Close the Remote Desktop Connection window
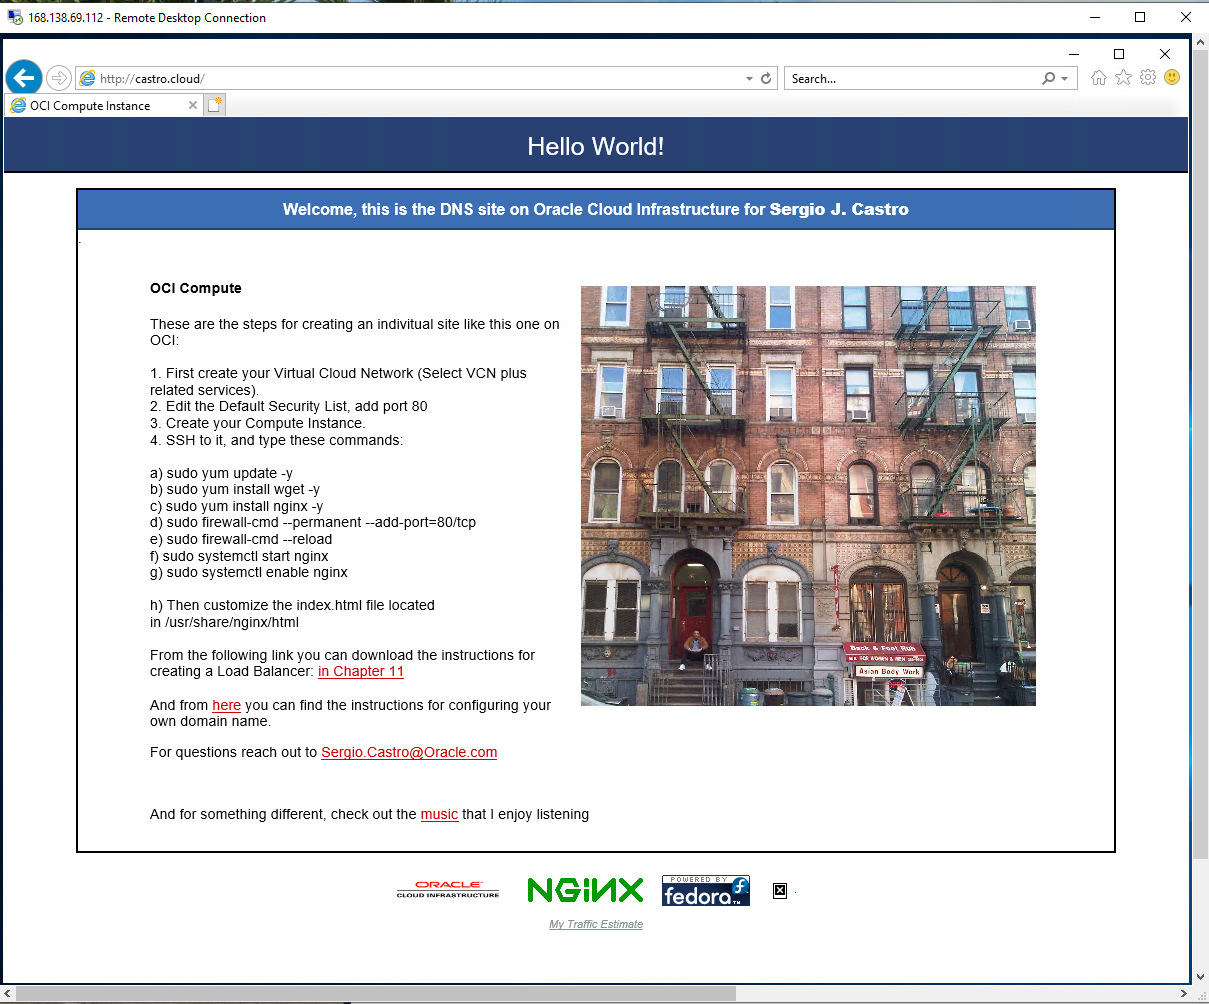The image size is (1209, 1004). coord(1186,17)
